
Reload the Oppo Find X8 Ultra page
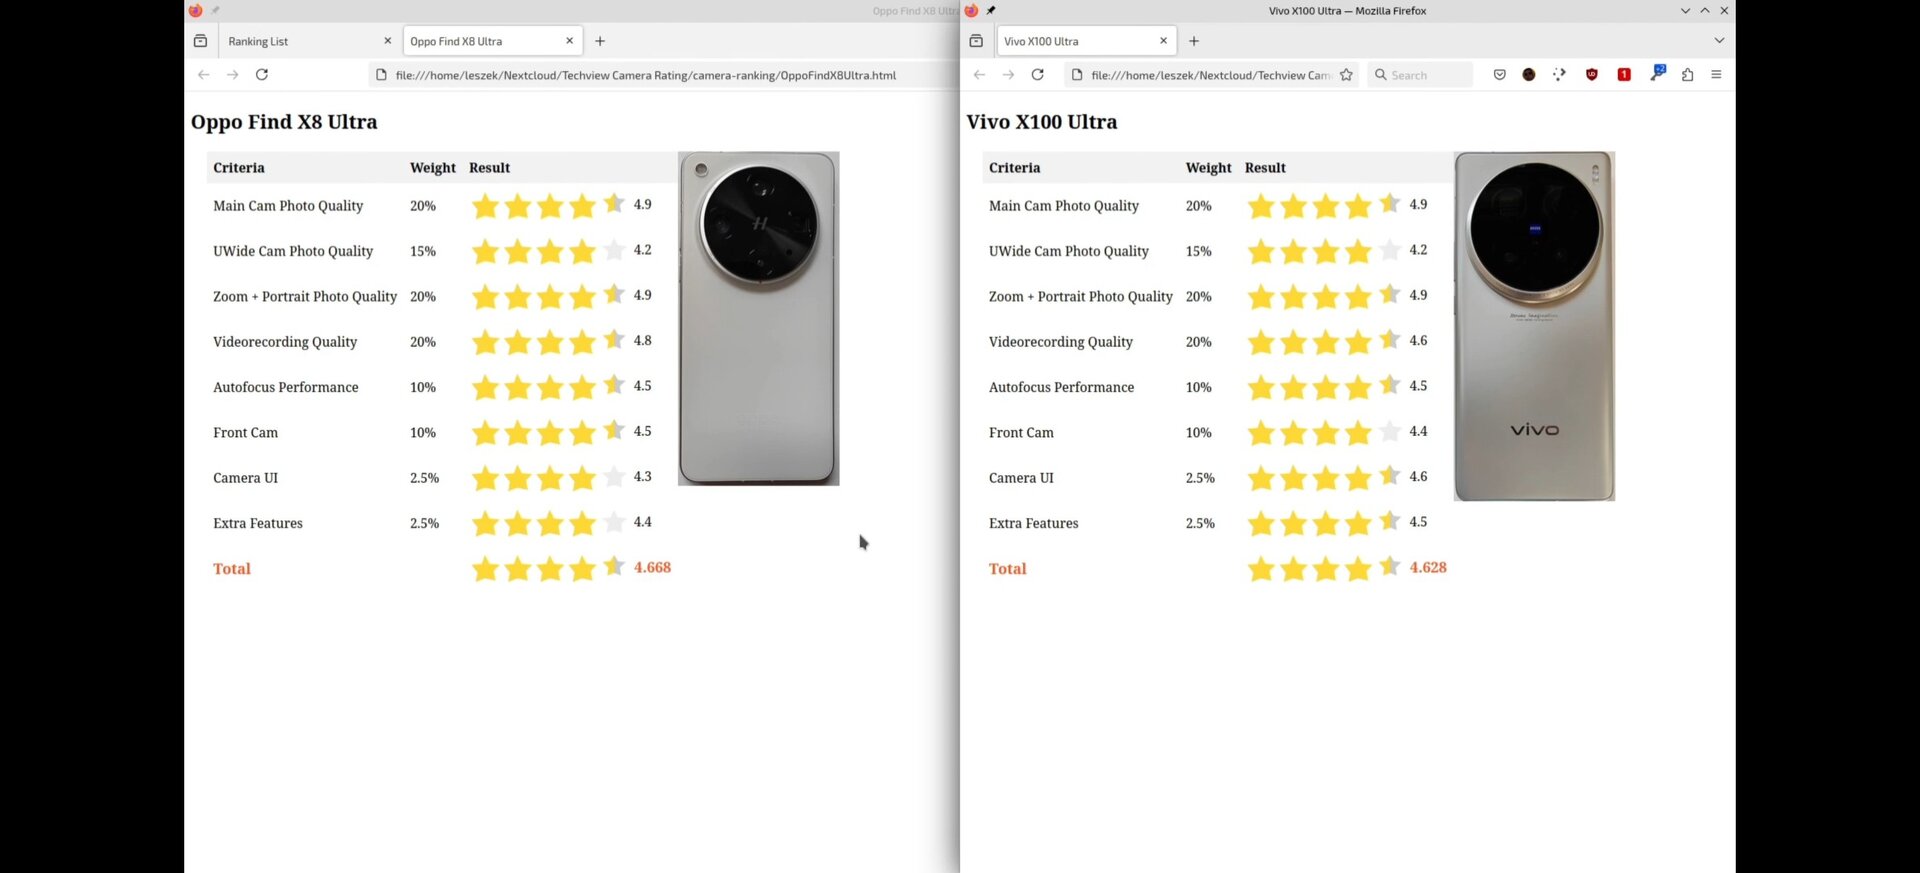(x=262, y=75)
